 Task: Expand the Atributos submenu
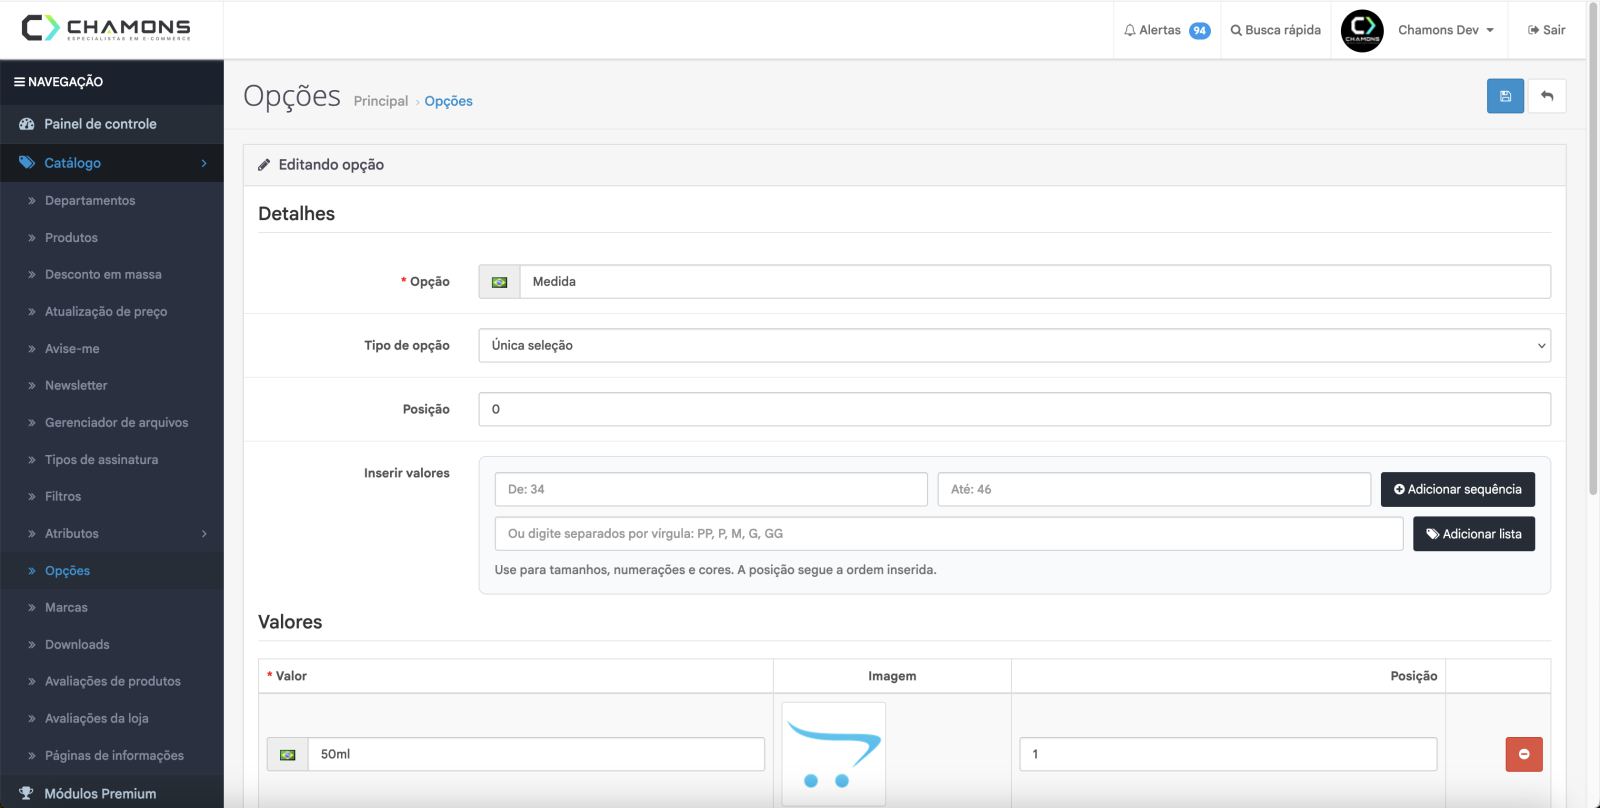(112, 534)
